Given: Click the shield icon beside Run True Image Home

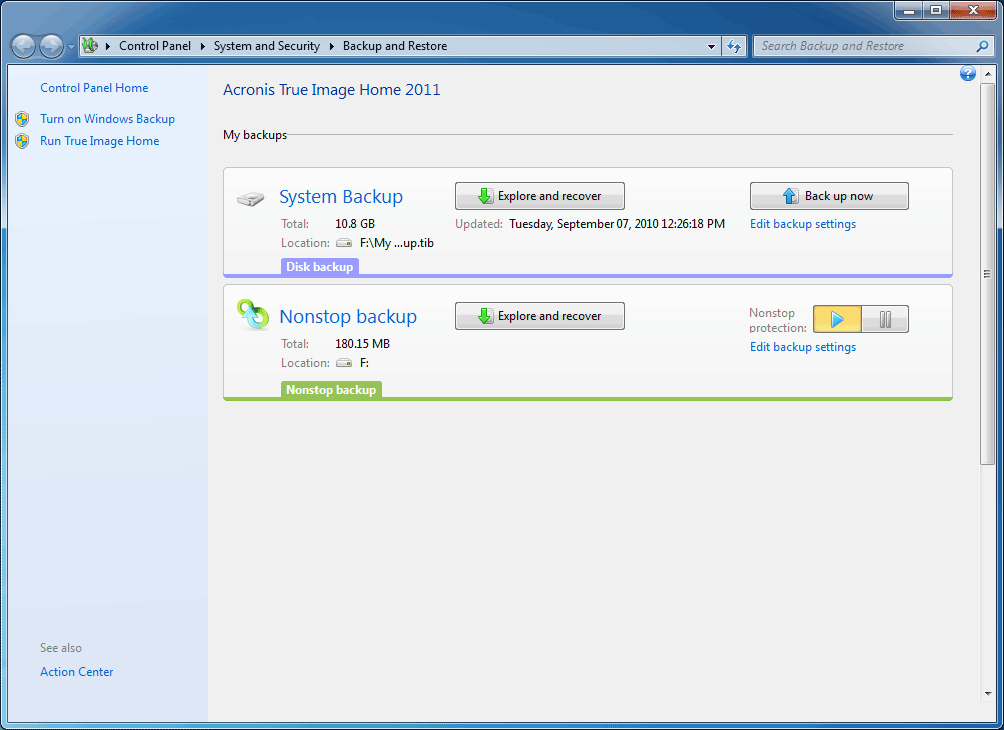Looking at the screenshot, I should tap(22, 141).
